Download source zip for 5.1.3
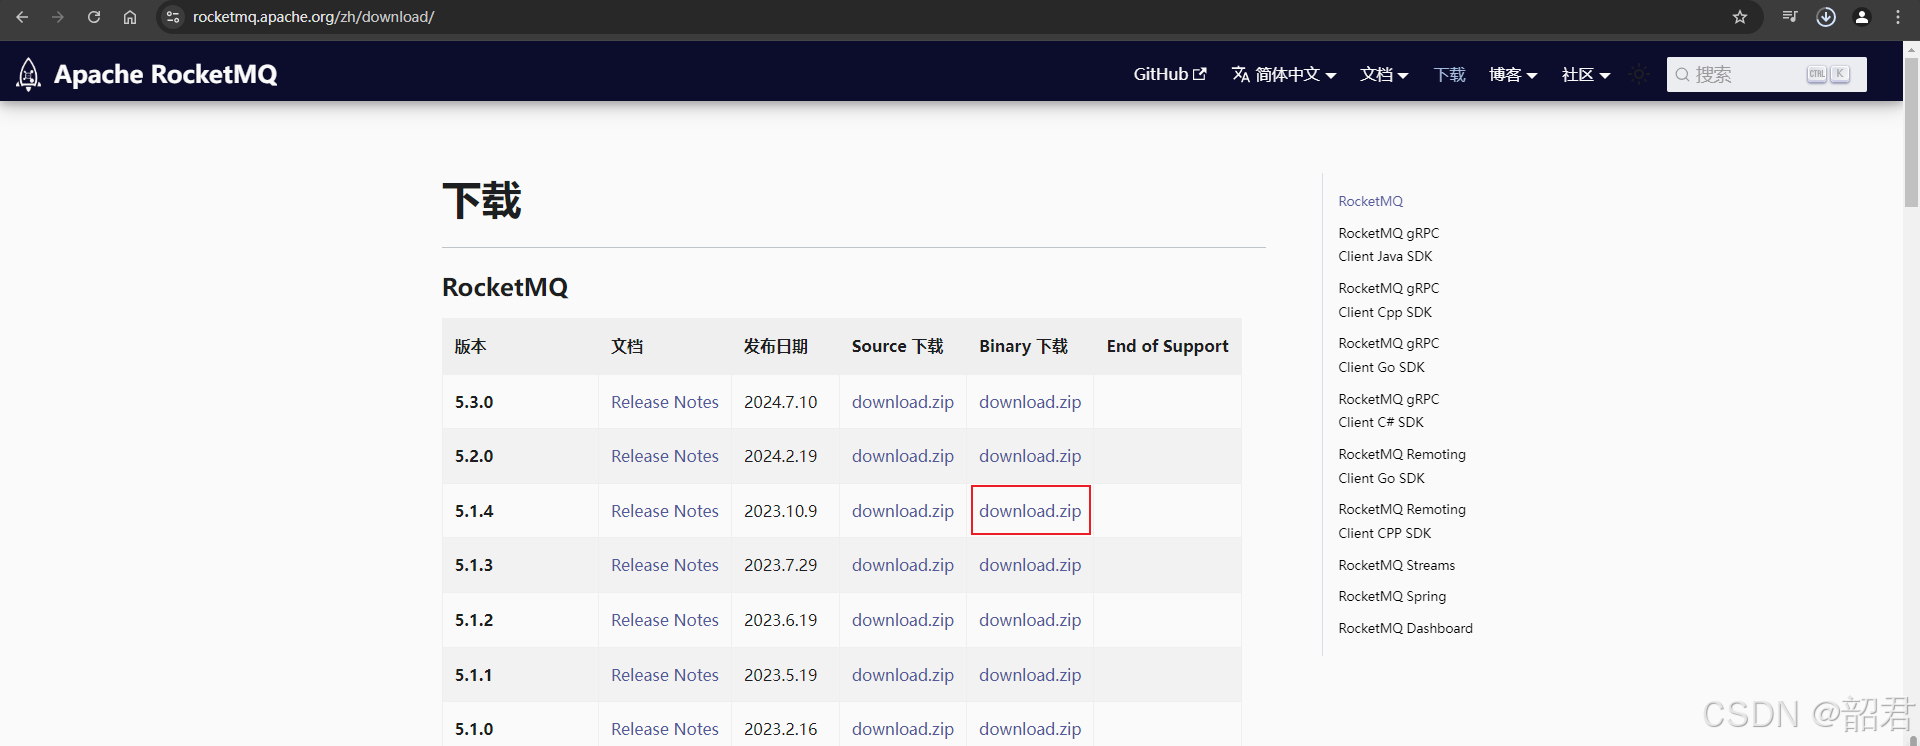1920x746 pixels. [903, 565]
